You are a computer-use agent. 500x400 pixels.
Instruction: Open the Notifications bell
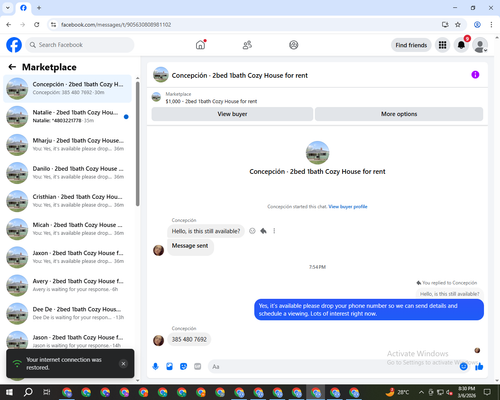click(x=461, y=45)
